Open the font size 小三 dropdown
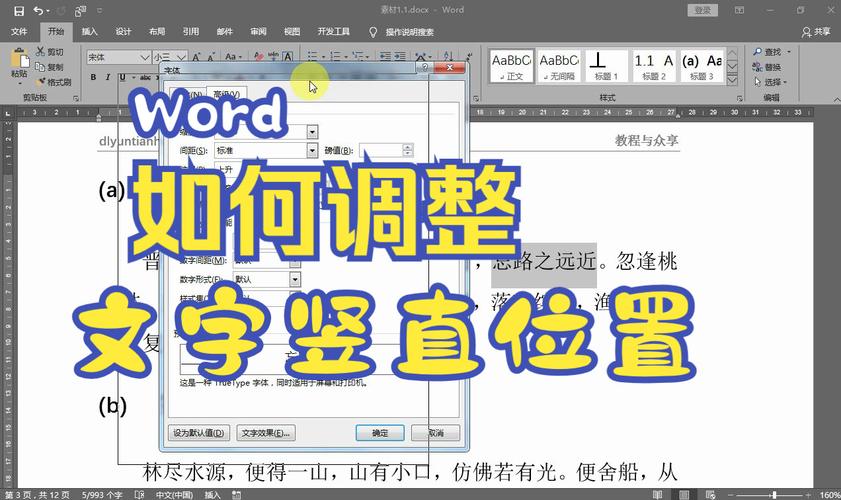The width and height of the screenshot is (841, 500). (x=182, y=57)
